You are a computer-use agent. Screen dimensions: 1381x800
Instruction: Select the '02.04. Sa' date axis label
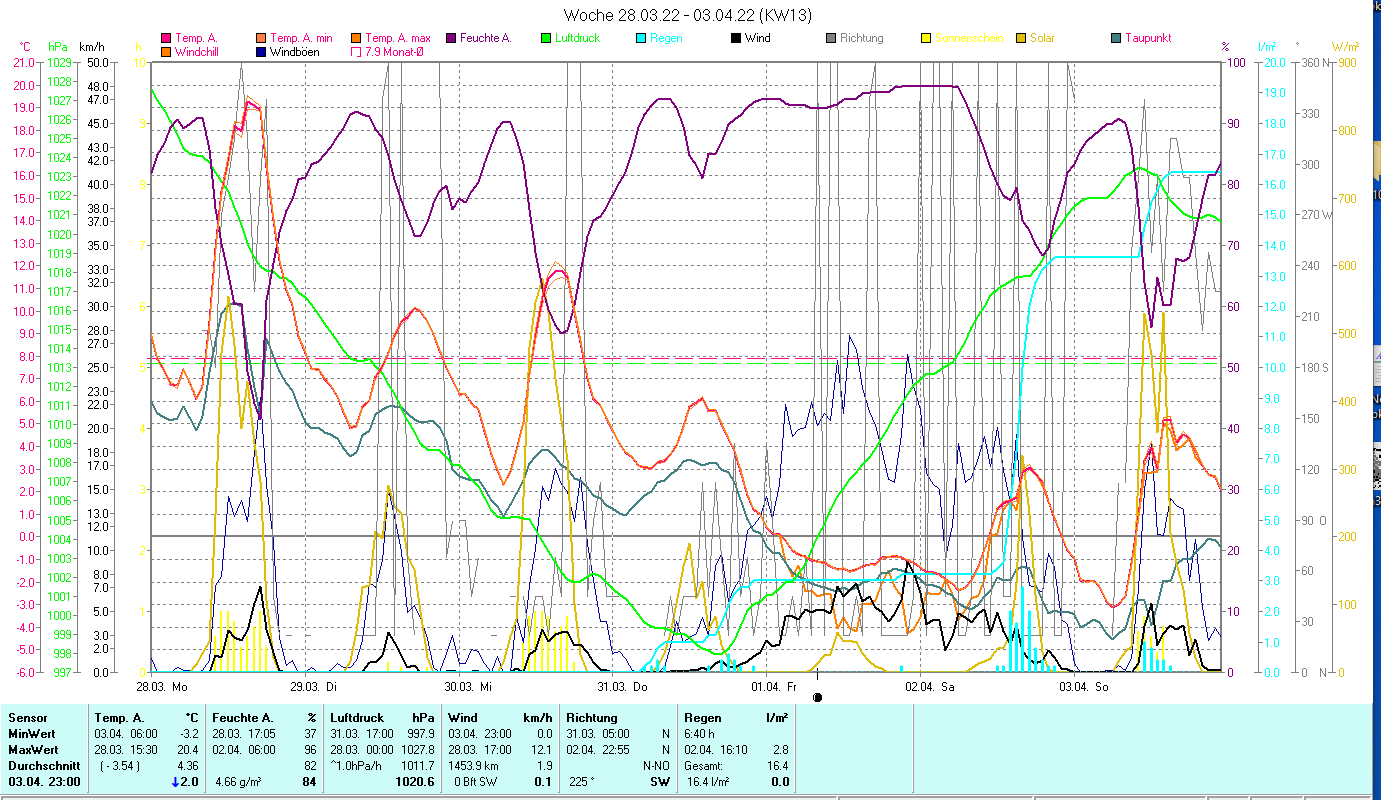[x=929, y=687]
